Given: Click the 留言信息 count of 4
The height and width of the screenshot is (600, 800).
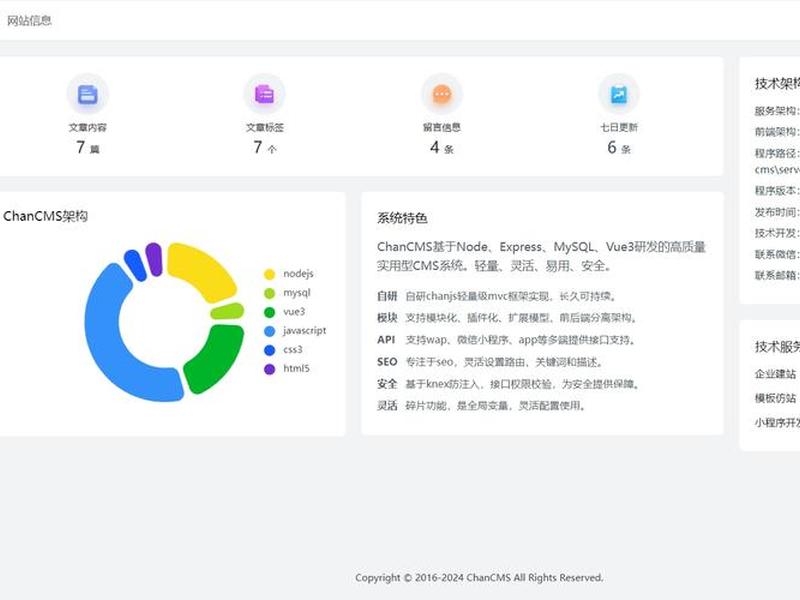Looking at the screenshot, I should (435, 147).
